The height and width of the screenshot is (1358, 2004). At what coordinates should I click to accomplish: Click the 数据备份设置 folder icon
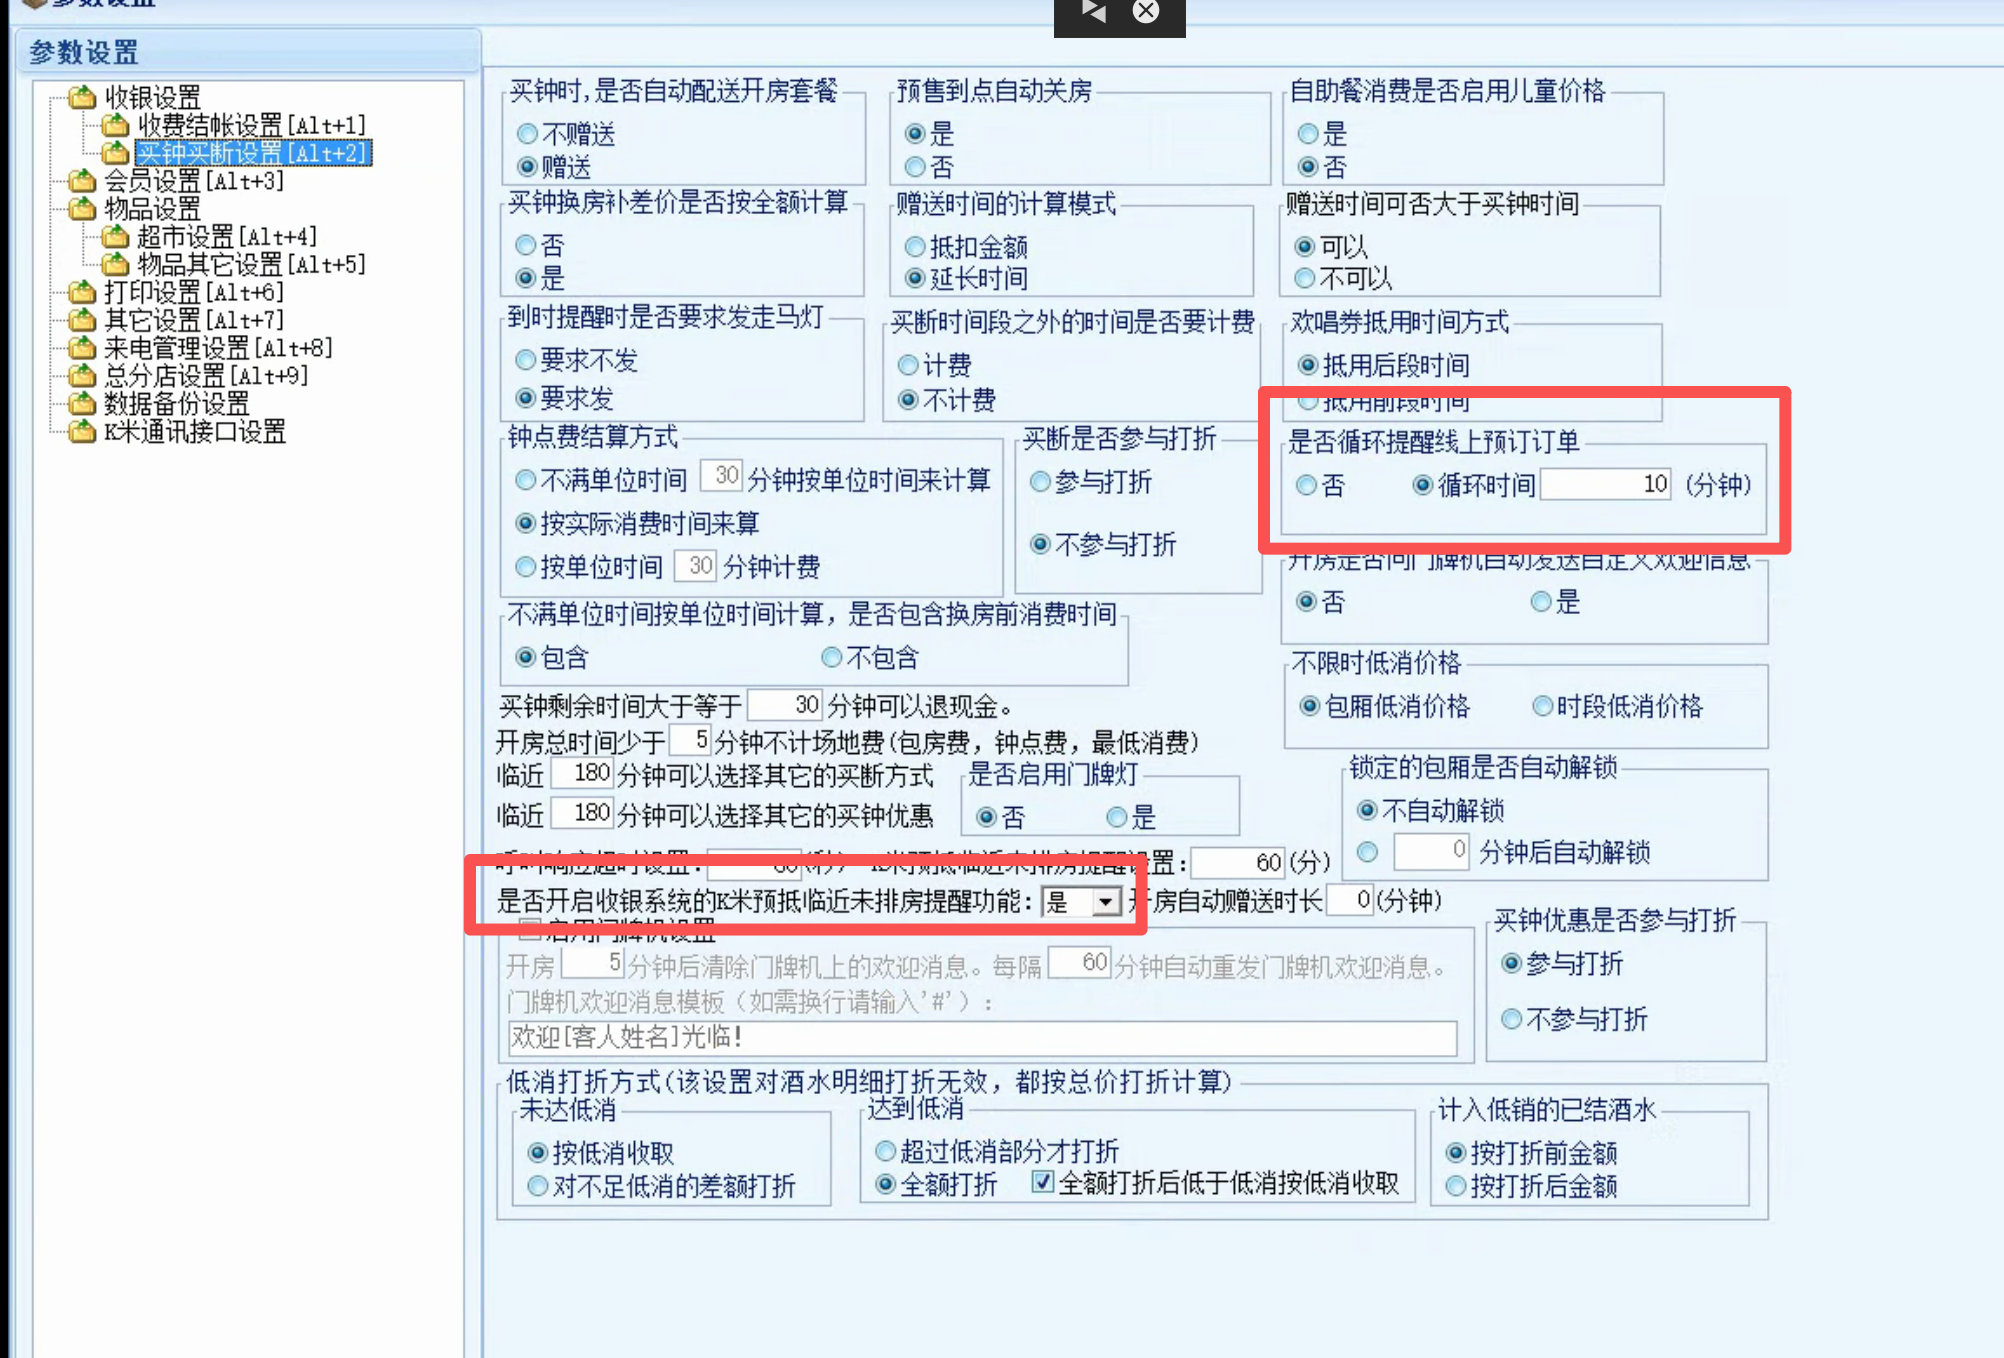[82, 404]
